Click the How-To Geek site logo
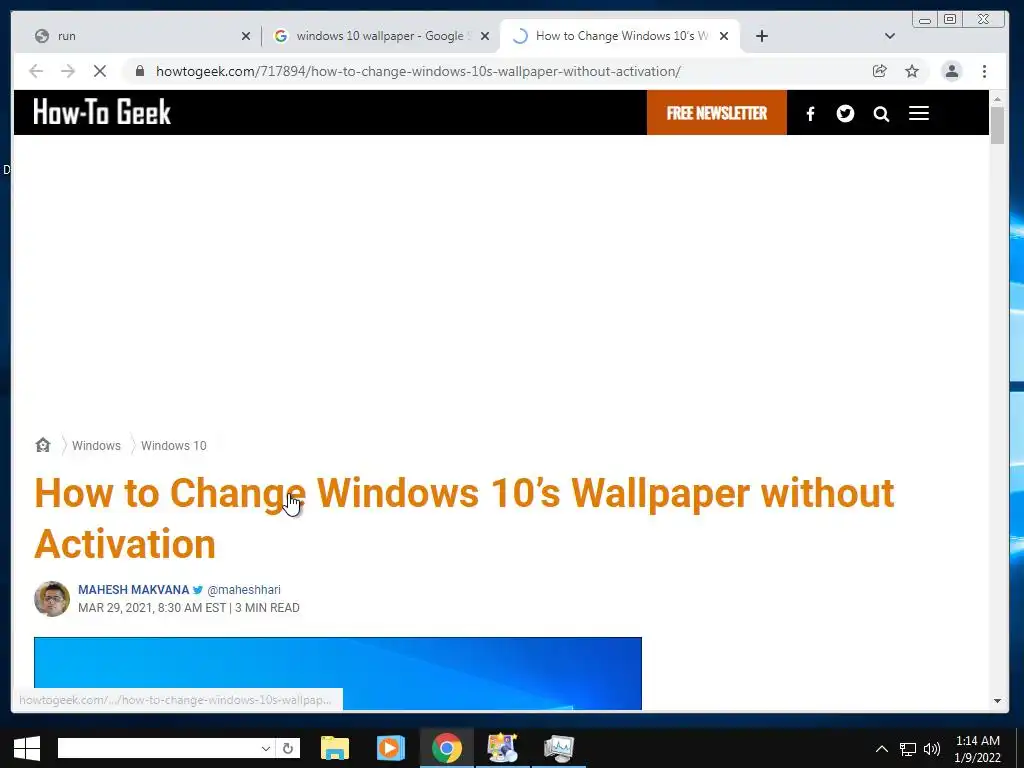1024x768 pixels. tap(102, 112)
